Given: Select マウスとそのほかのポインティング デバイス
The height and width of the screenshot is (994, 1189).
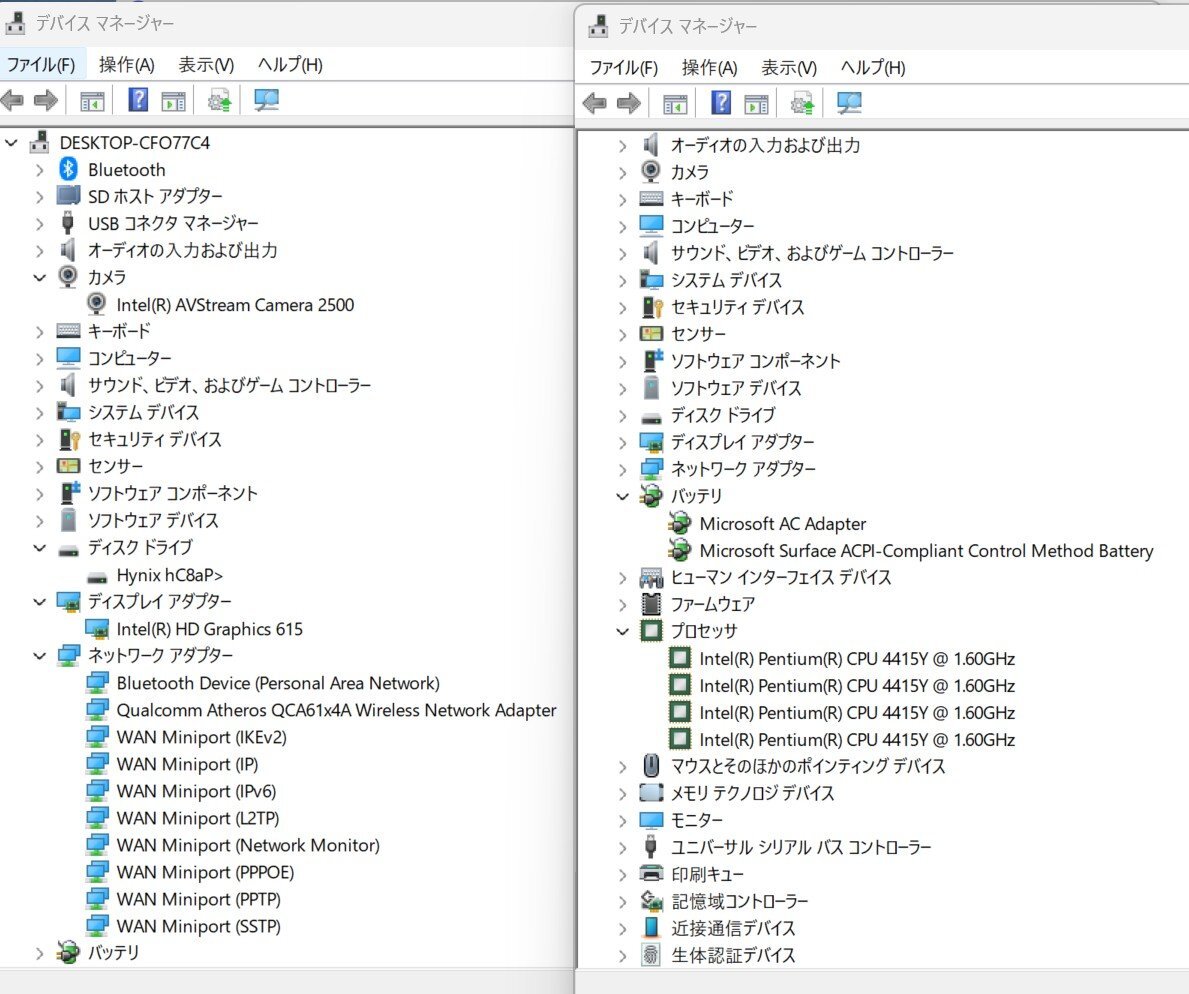Looking at the screenshot, I should click(808, 766).
